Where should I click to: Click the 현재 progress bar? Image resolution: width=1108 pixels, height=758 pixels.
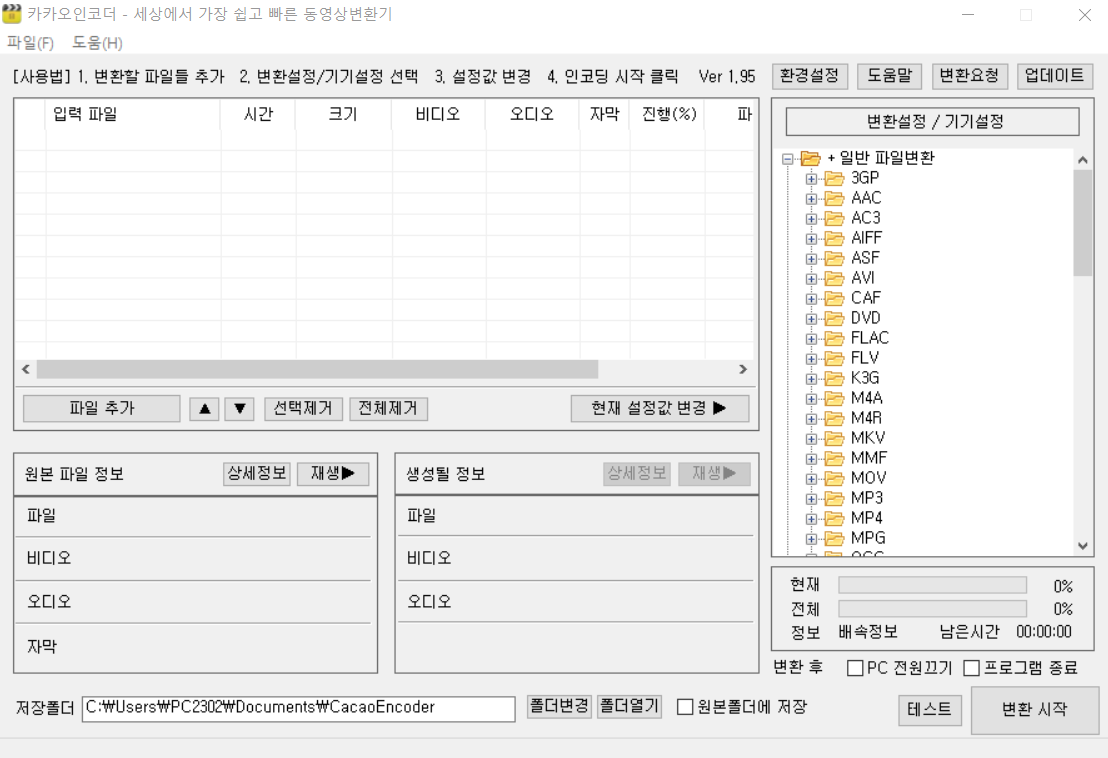(932, 585)
